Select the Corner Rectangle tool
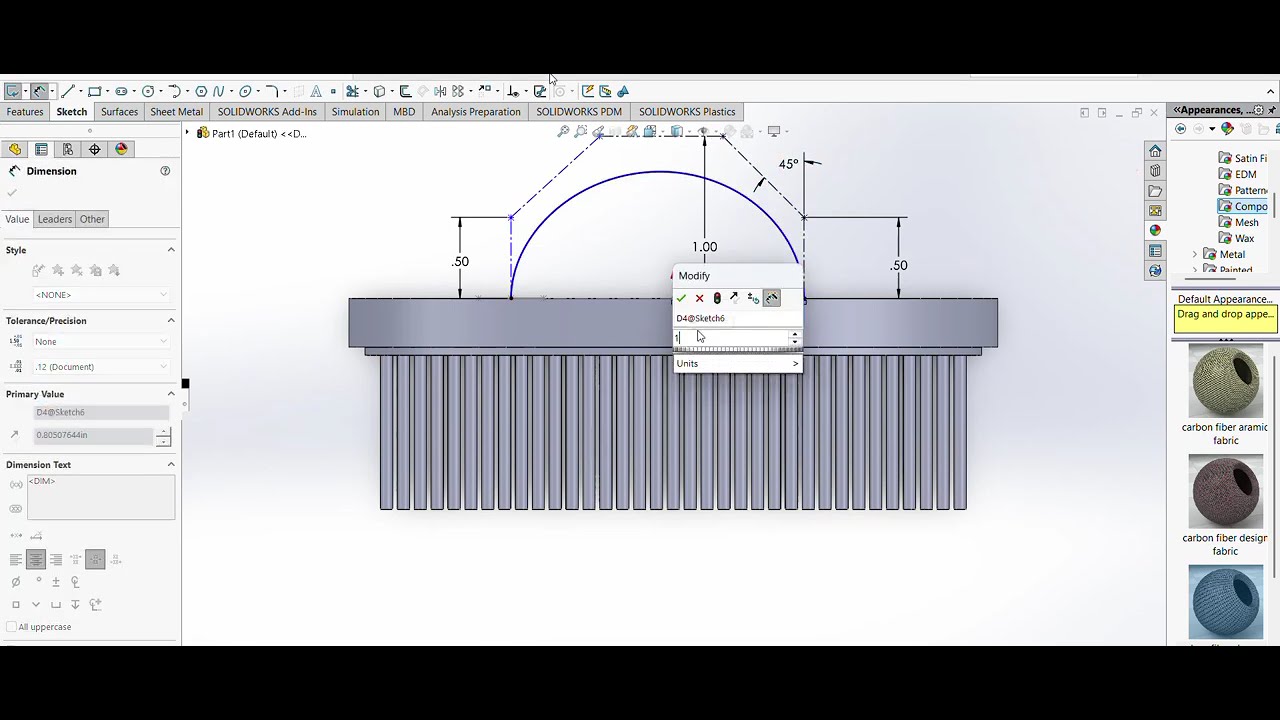The height and width of the screenshot is (720, 1280). (95, 91)
